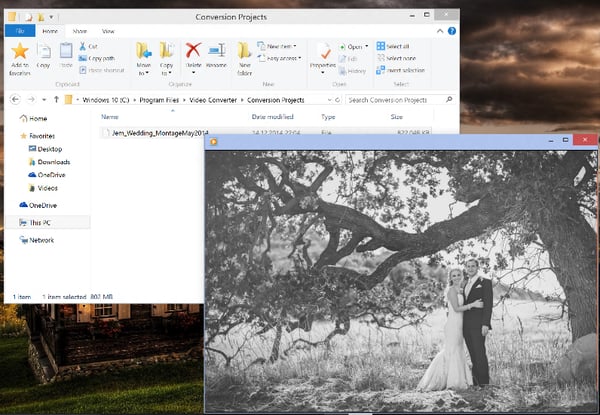Screen dimensions: 600x415
Task: Click the Forward navigation arrow
Action: tap(31, 99)
